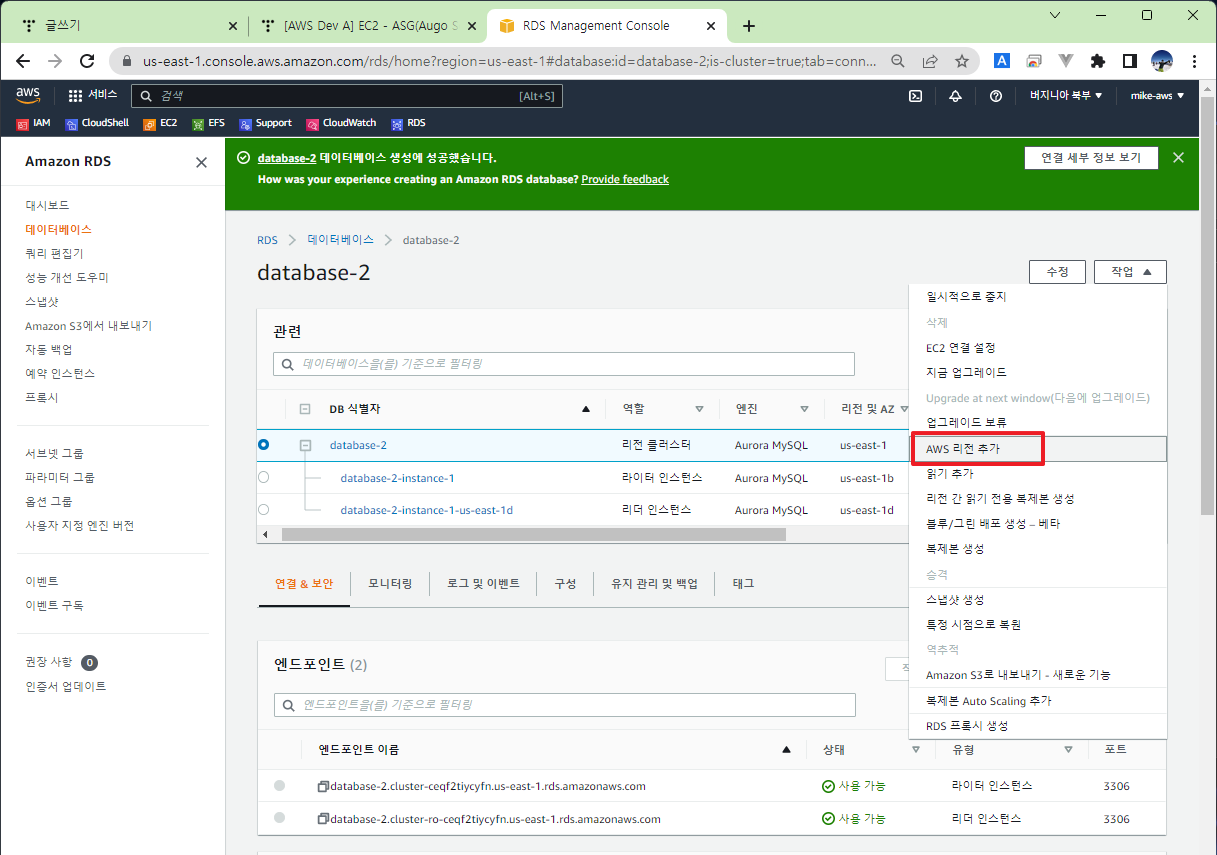The image size is (1217, 855).
Task: Reload the browser page
Action: pyautogui.click(x=87, y=61)
